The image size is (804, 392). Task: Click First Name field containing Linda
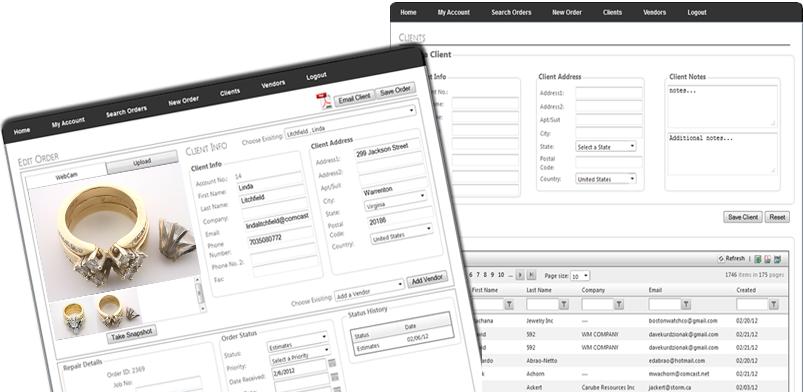[271, 183]
